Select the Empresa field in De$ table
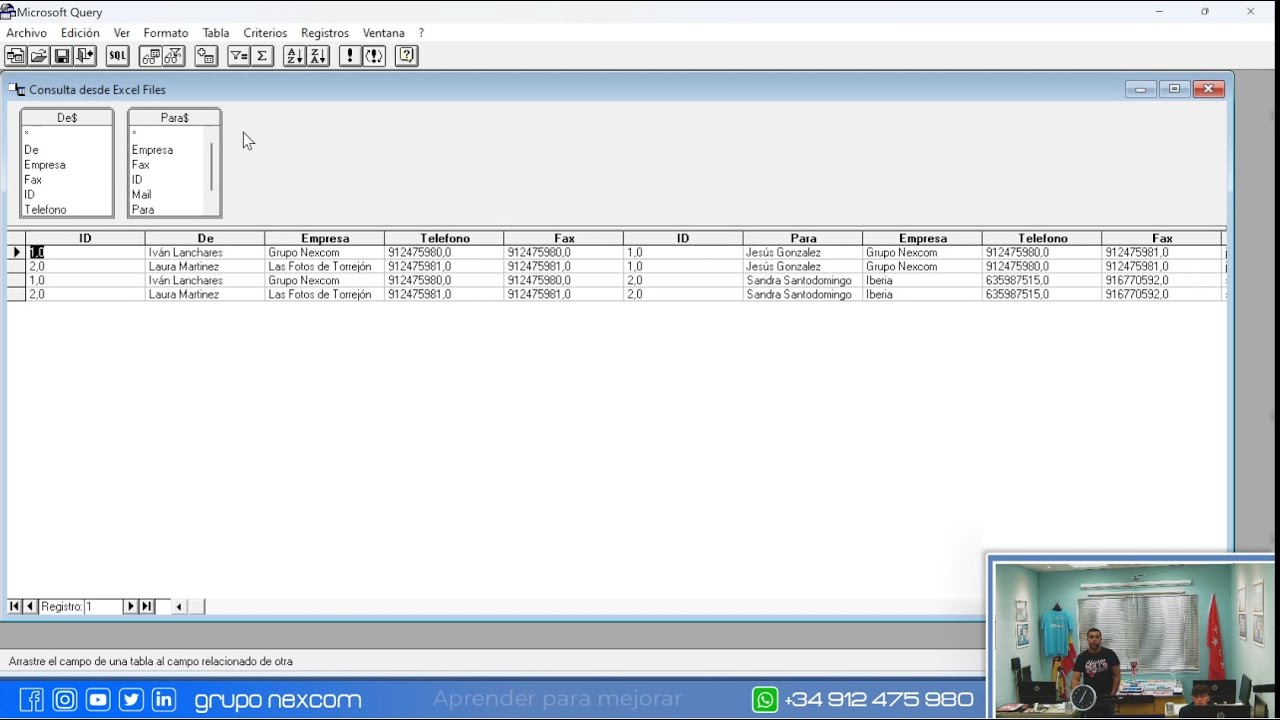The height and width of the screenshot is (720, 1280). click(x=45, y=165)
